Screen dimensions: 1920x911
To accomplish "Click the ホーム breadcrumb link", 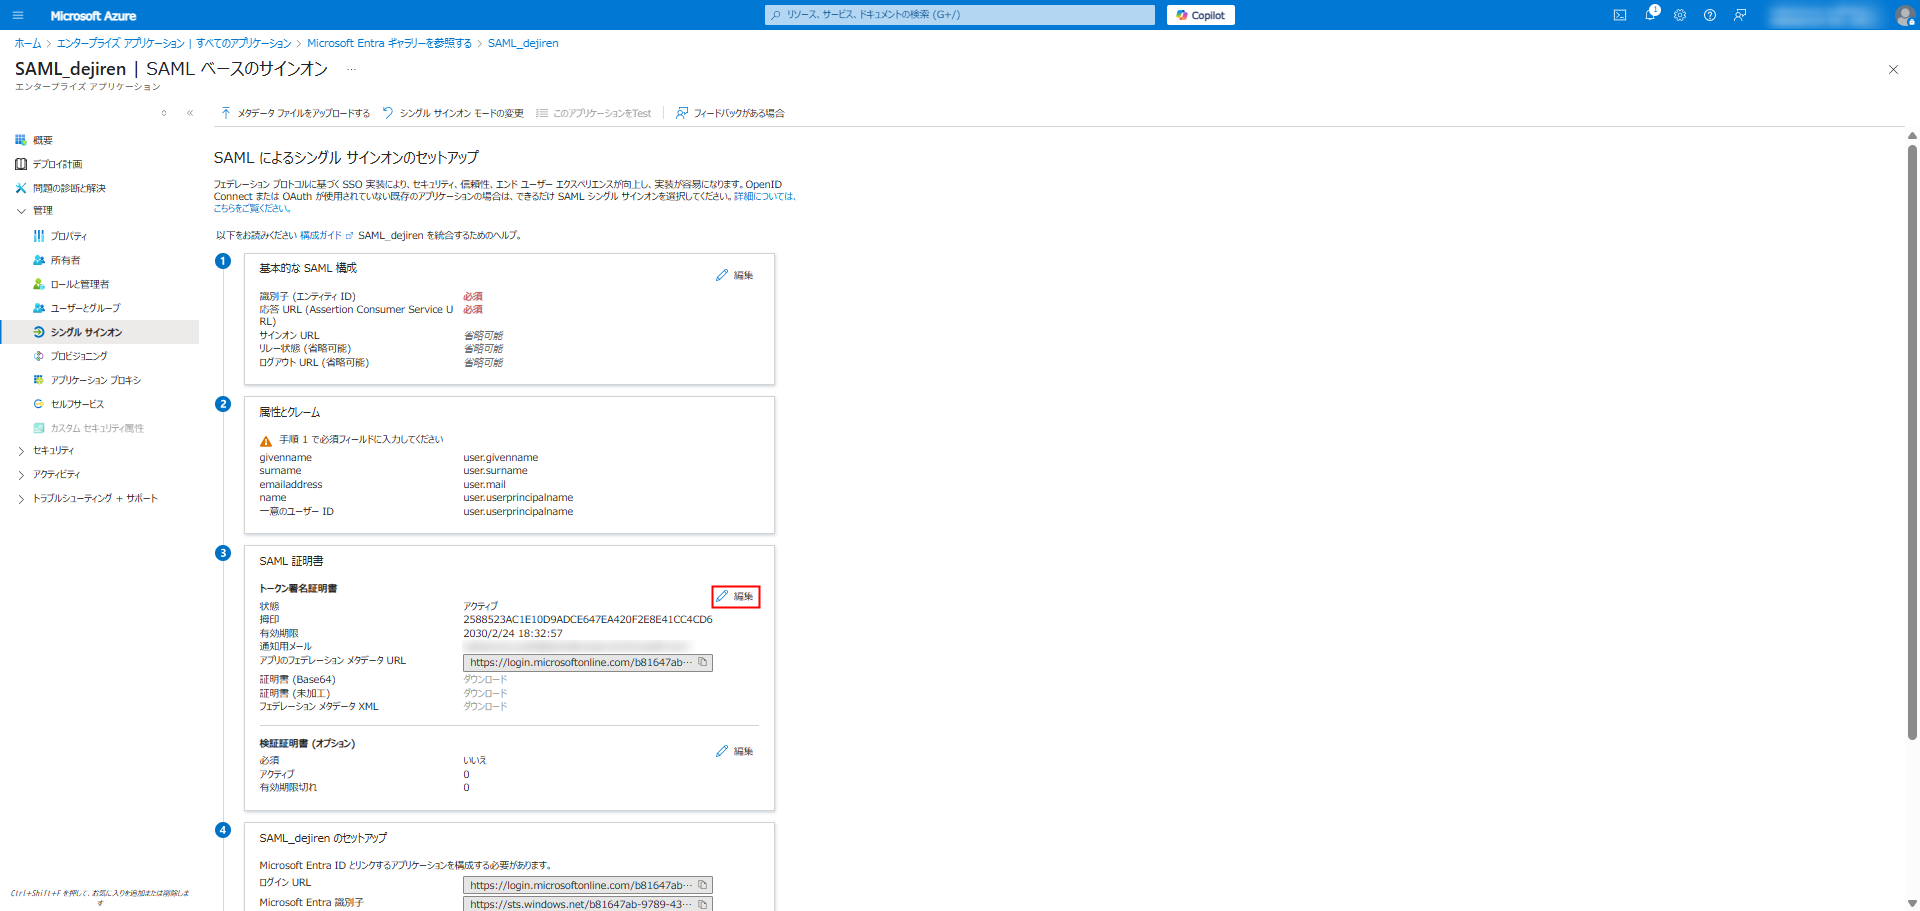I will coord(28,43).
